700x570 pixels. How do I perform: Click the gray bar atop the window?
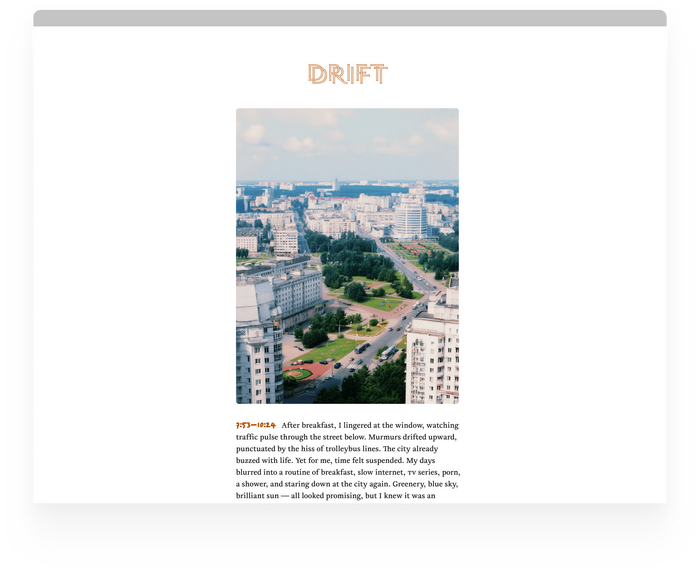(350, 17)
